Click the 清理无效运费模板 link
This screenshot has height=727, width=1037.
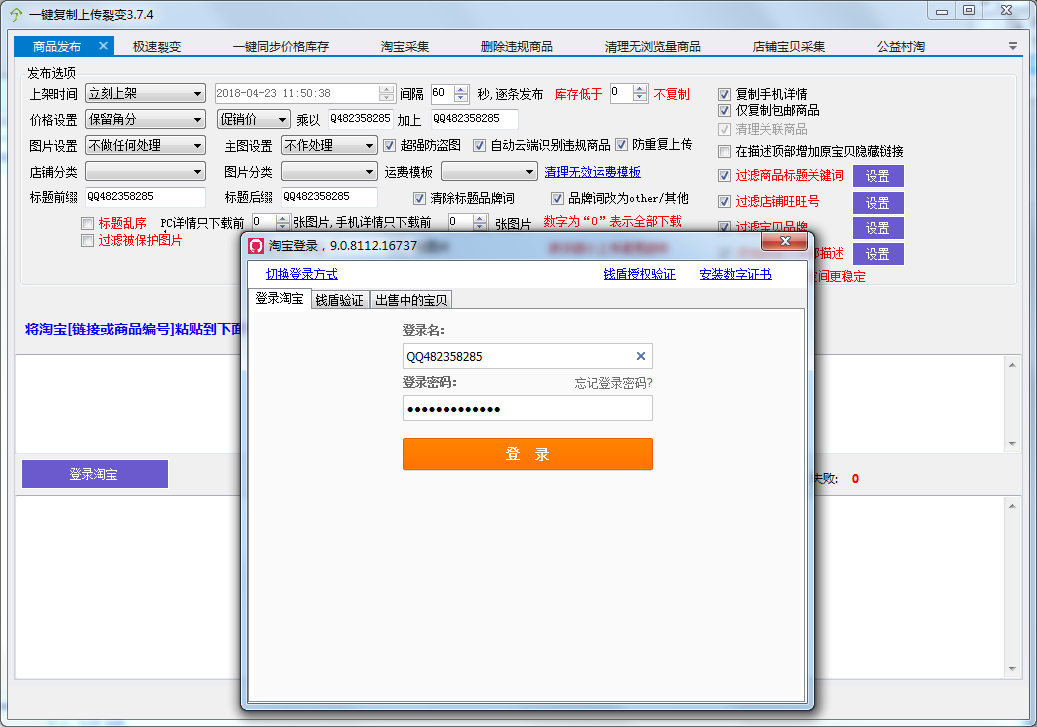pyautogui.click(x=592, y=172)
